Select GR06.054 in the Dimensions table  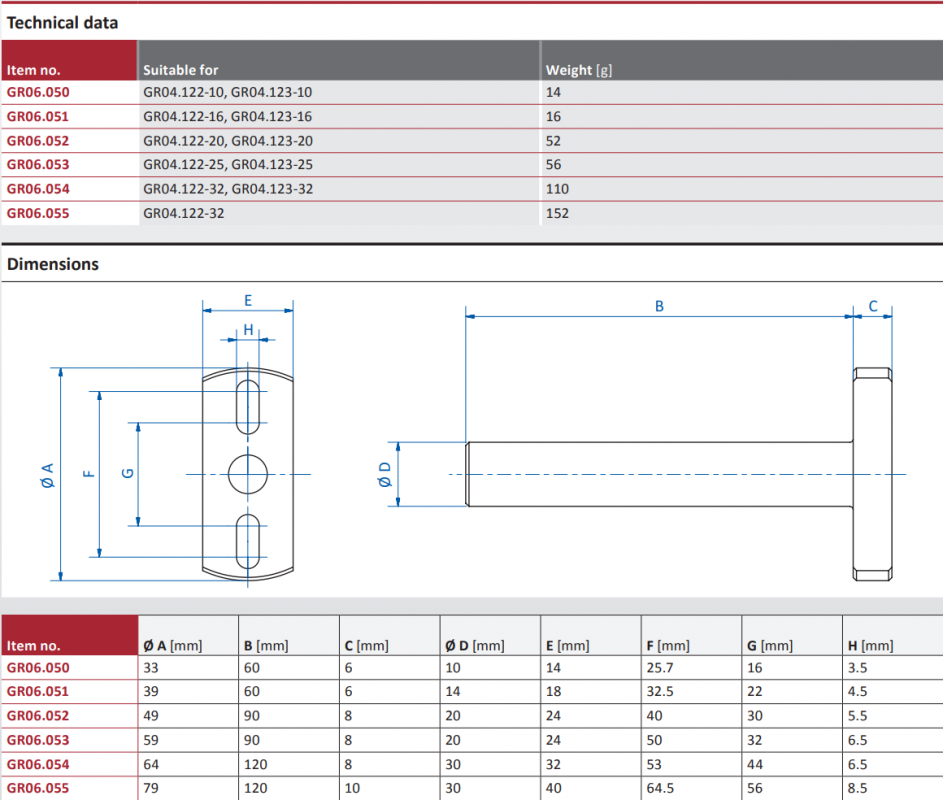click(x=38, y=765)
